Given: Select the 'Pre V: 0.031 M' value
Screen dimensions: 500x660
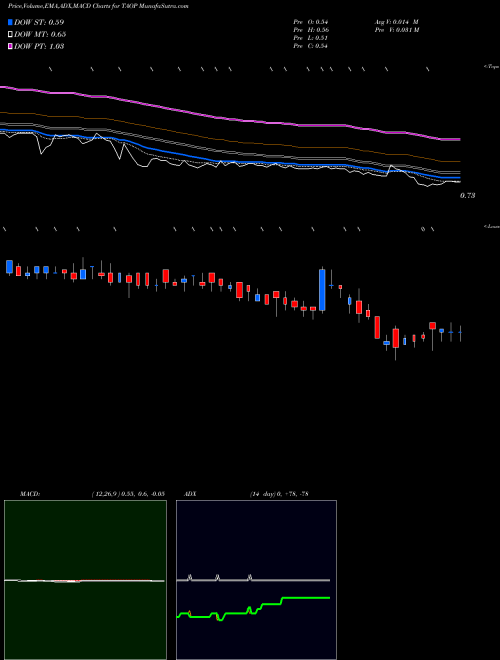Looking at the screenshot, I should tap(396, 30).
